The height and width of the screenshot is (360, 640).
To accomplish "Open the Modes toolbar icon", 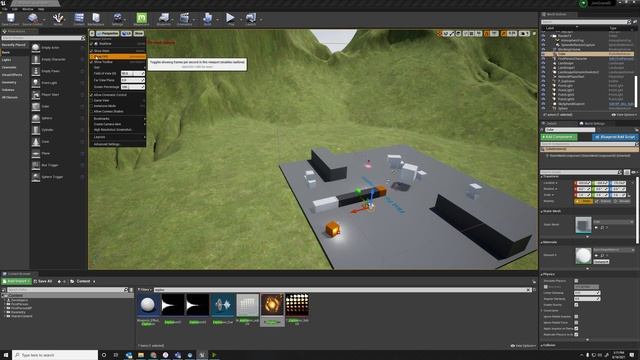I will click(x=58, y=18).
